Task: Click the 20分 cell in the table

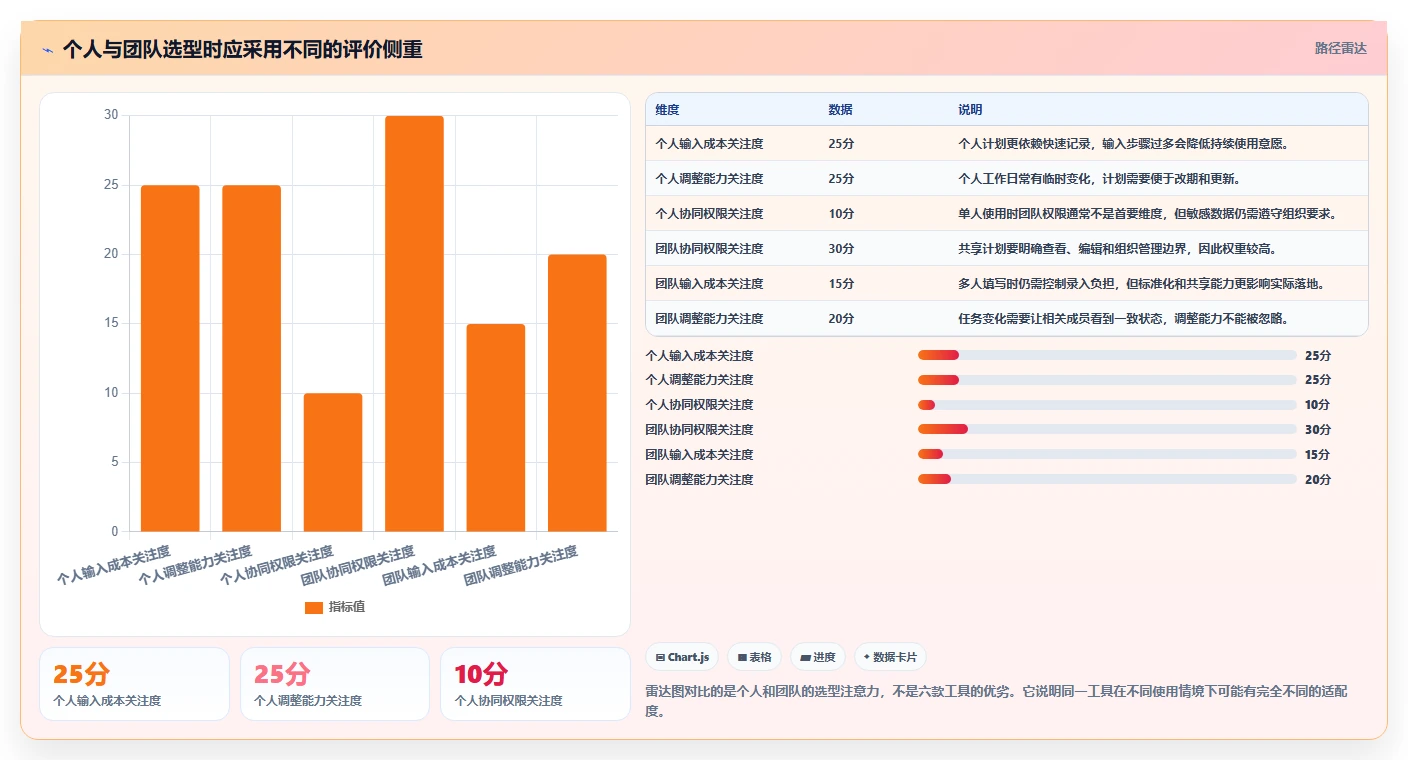Action: coord(841,318)
